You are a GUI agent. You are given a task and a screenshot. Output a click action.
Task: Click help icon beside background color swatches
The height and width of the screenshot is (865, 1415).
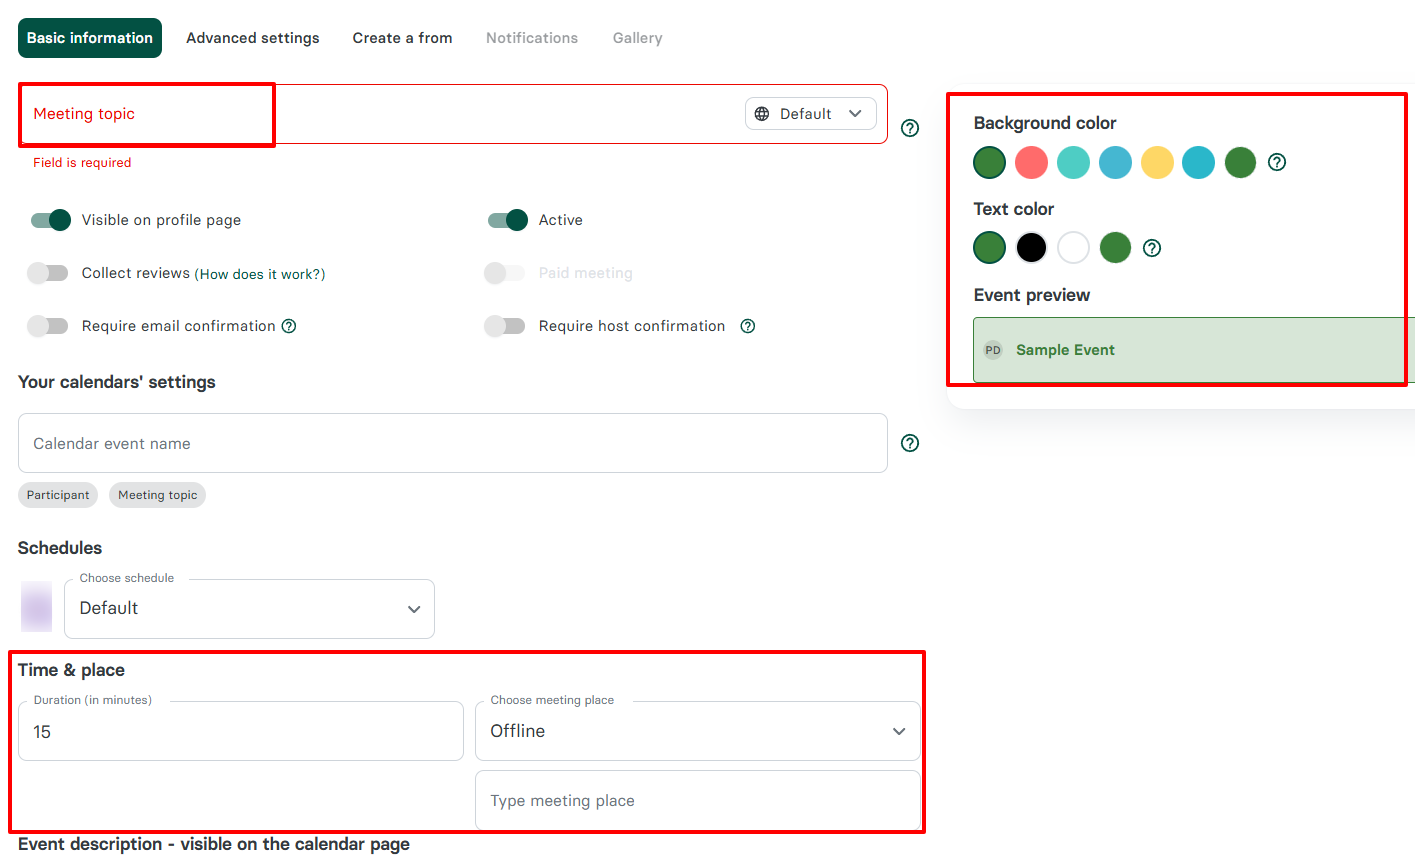1276,162
